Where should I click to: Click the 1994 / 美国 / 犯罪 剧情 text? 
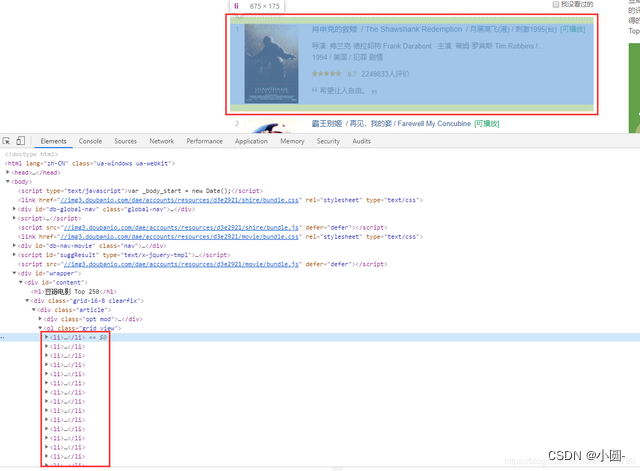pyautogui.click(x=347, y=57)
